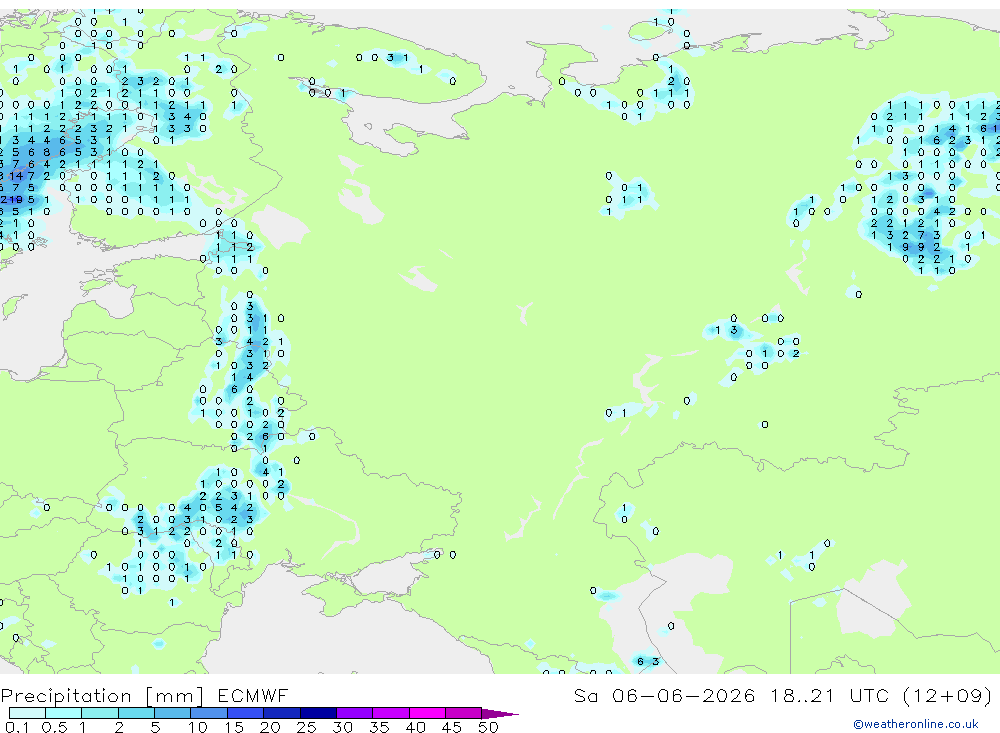Screen dimensions: 1000x733
Task: Click the 2–5 mm legend color box
Action: pos(136,713)
